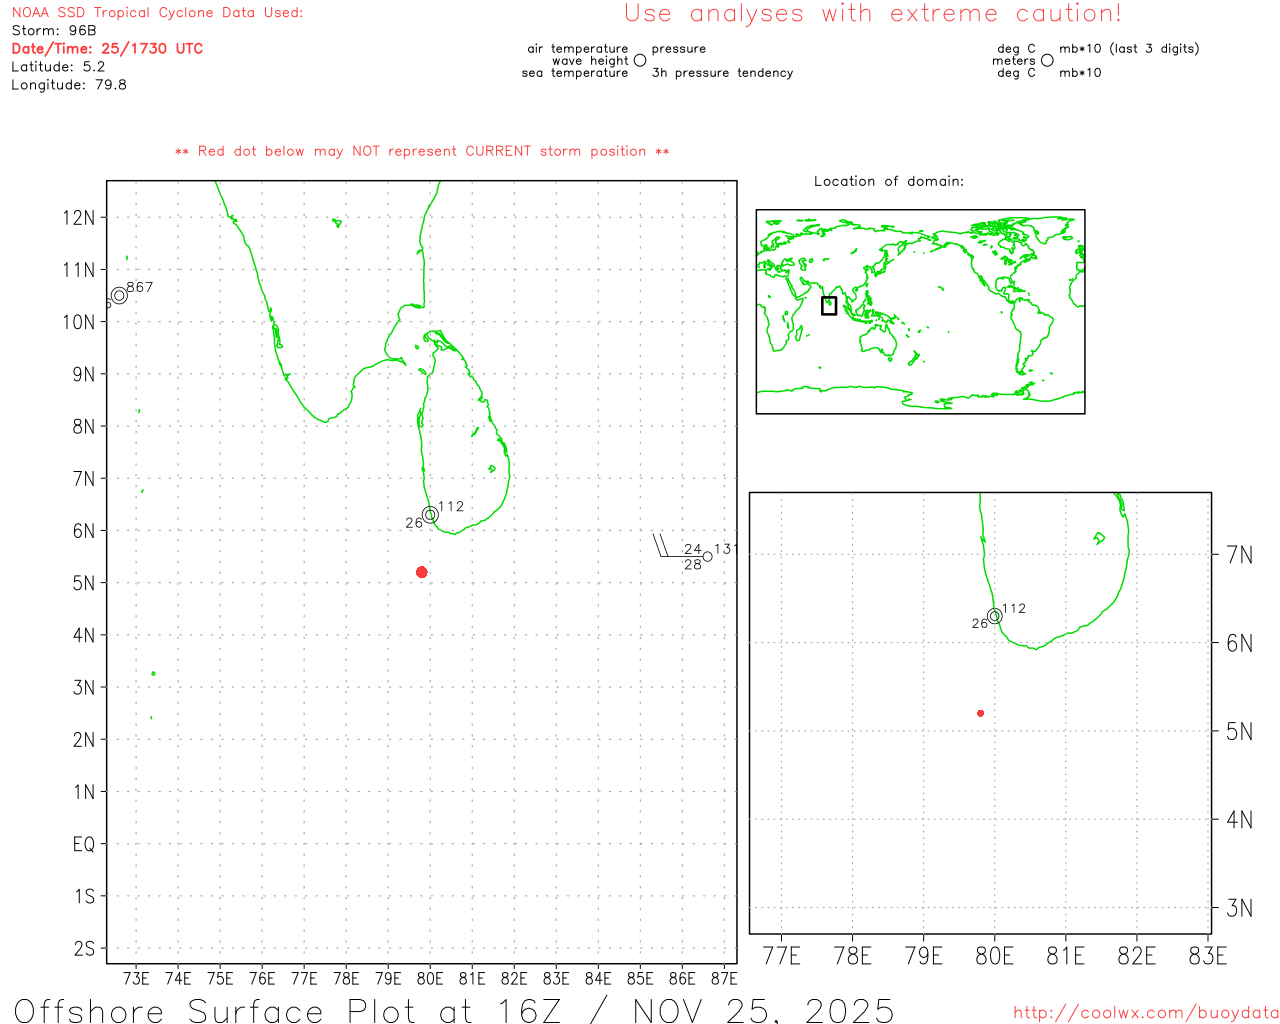Click the red storm dot on main map
This screenshot has height=1024, width=1280.
coord(421,572)
